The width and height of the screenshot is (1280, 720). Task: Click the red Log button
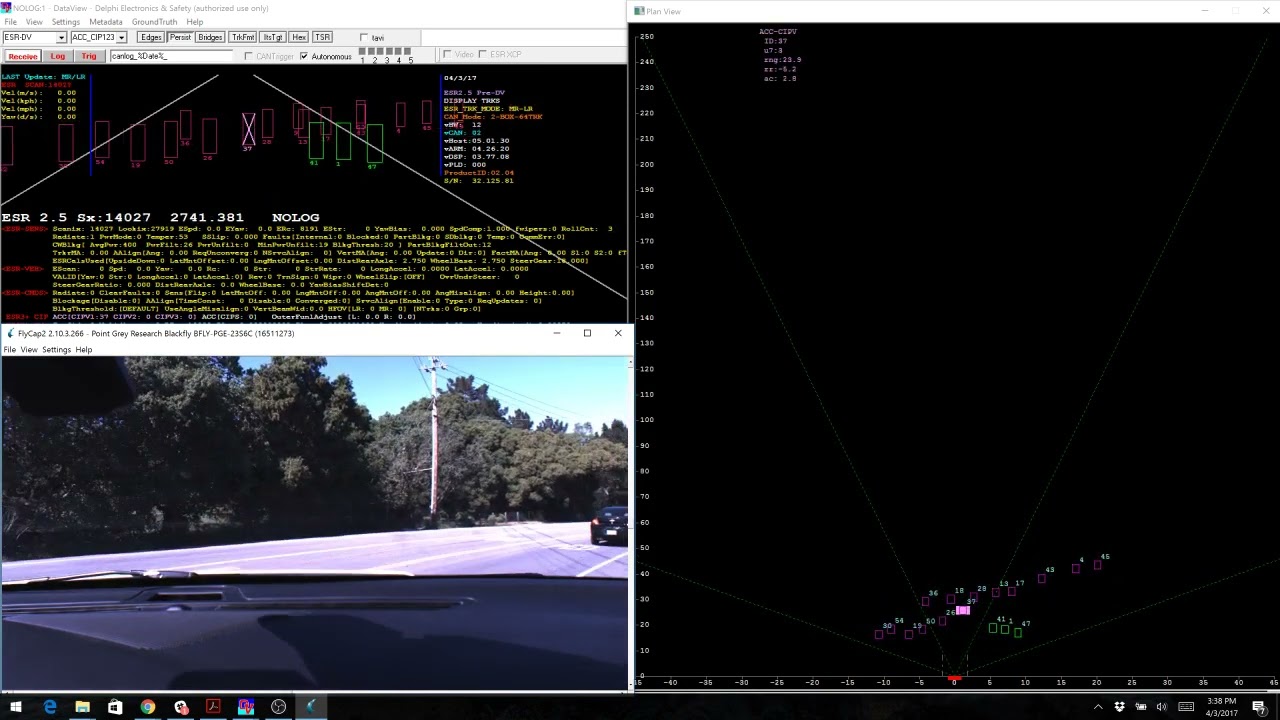(58, 56)
